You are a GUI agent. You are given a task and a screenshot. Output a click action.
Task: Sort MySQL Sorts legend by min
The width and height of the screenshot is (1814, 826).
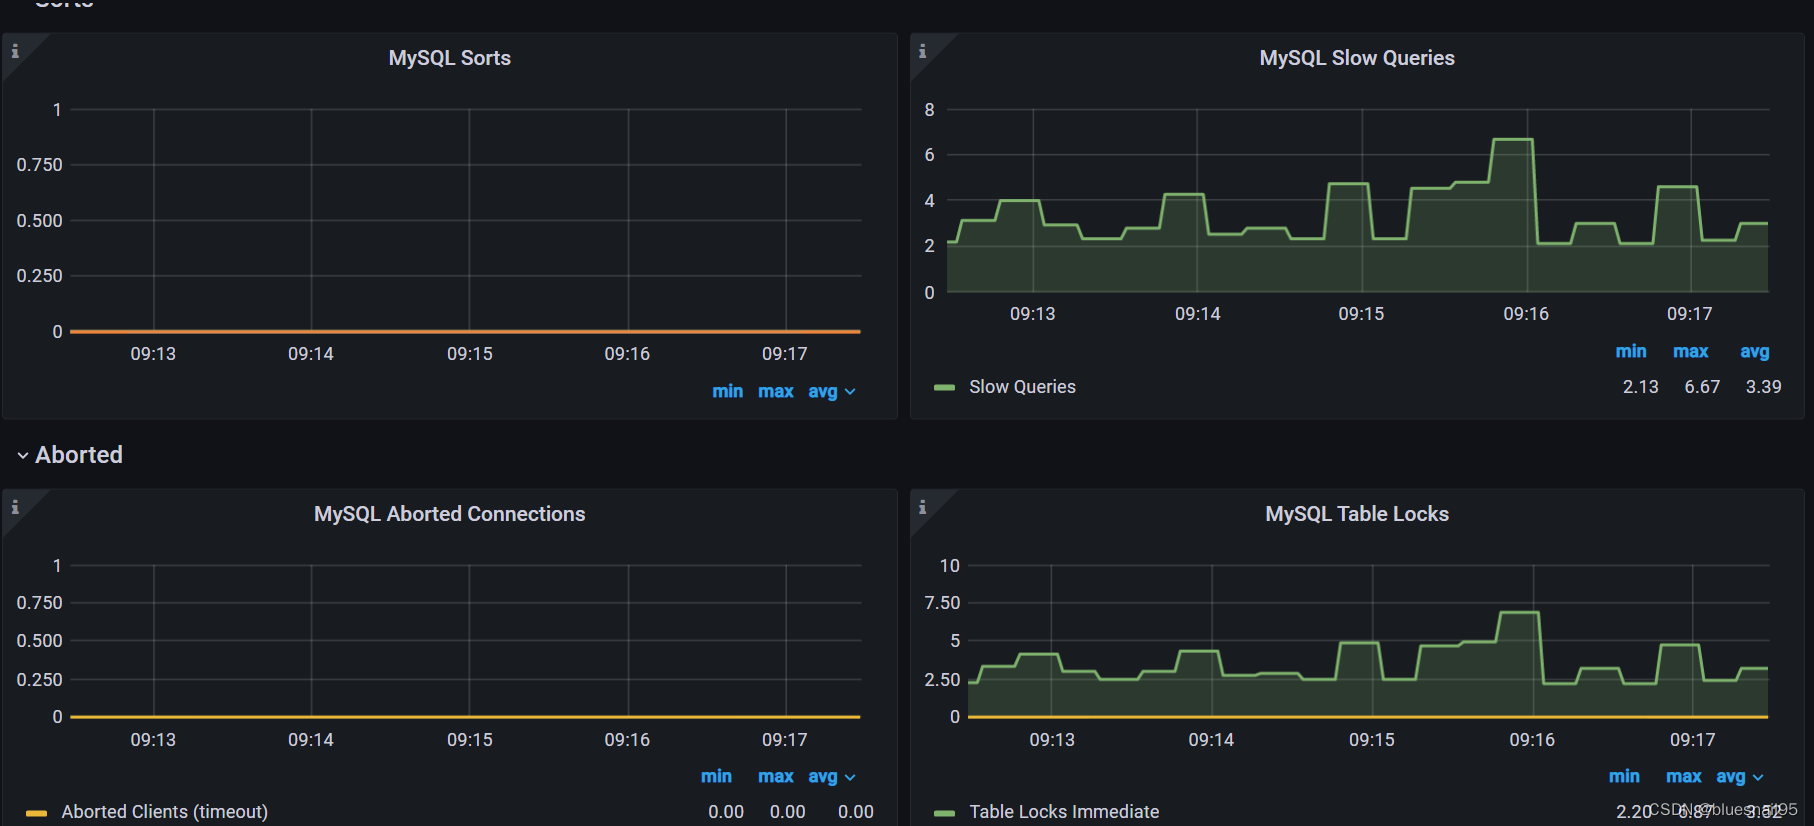click(x=727, y=391)
